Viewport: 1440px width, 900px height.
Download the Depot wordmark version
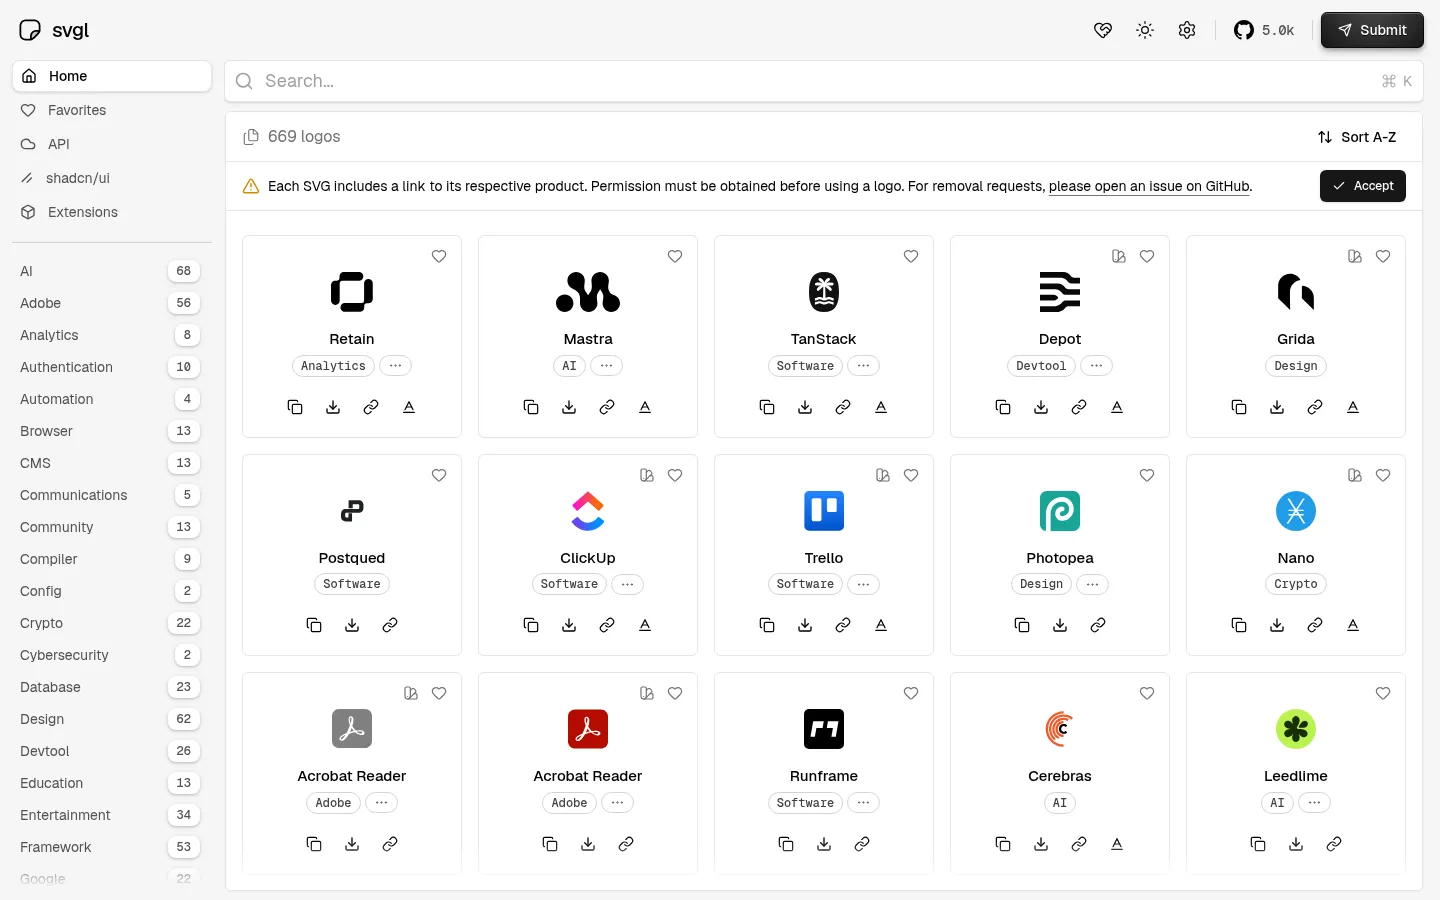point(1117,407)
